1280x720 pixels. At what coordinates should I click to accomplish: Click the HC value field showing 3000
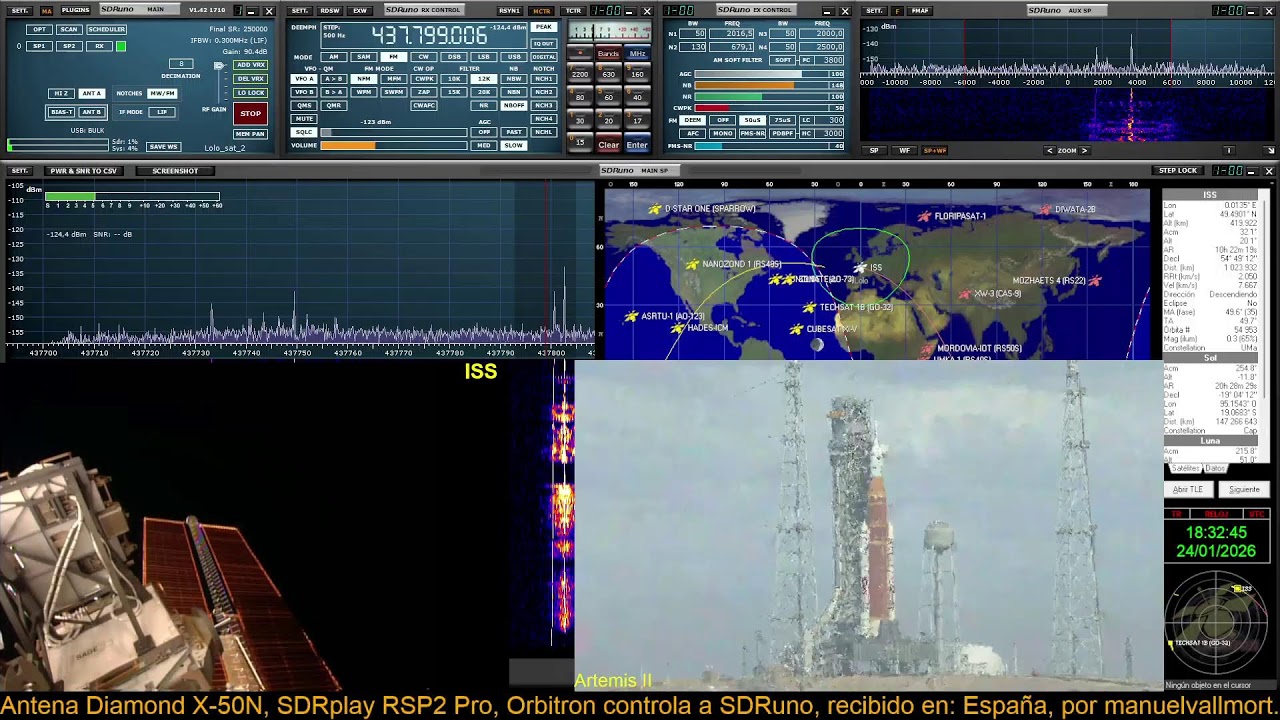click(x=829, y=133)
